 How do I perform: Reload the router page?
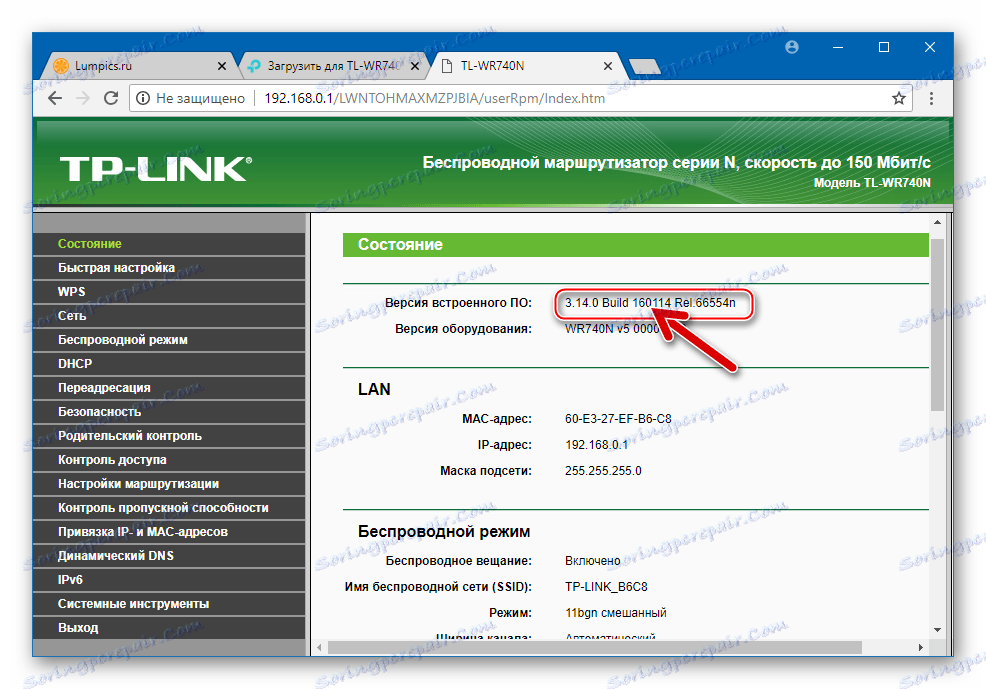tap(111, 98)
